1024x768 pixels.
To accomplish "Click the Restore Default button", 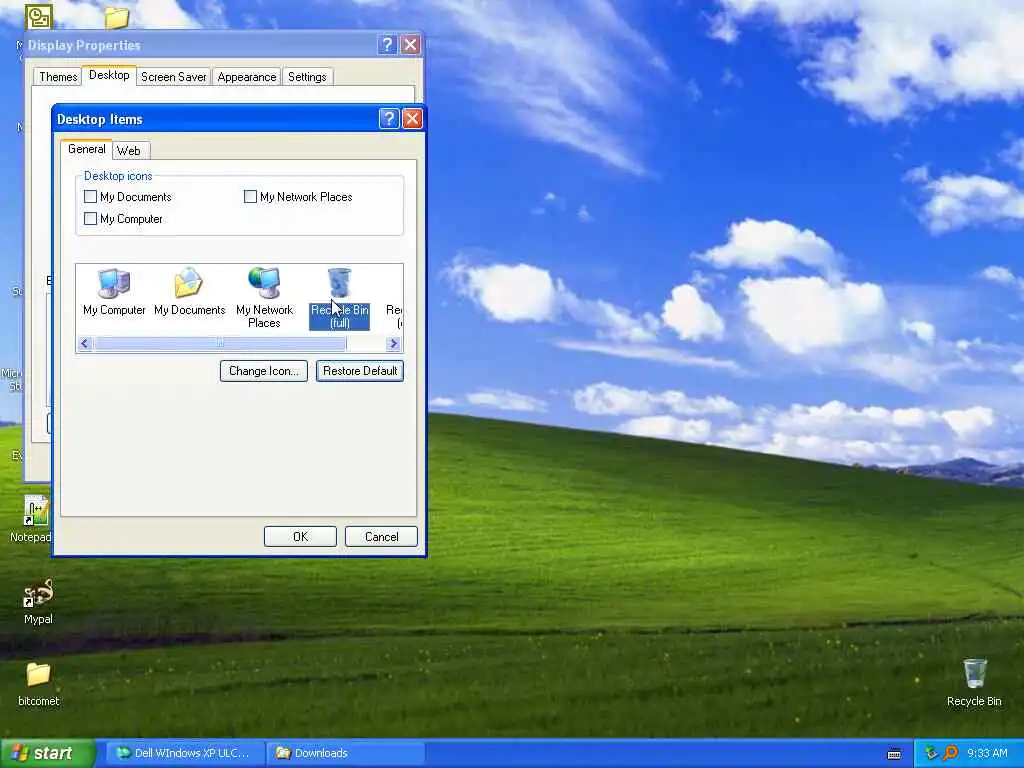I will pos(360,371).
